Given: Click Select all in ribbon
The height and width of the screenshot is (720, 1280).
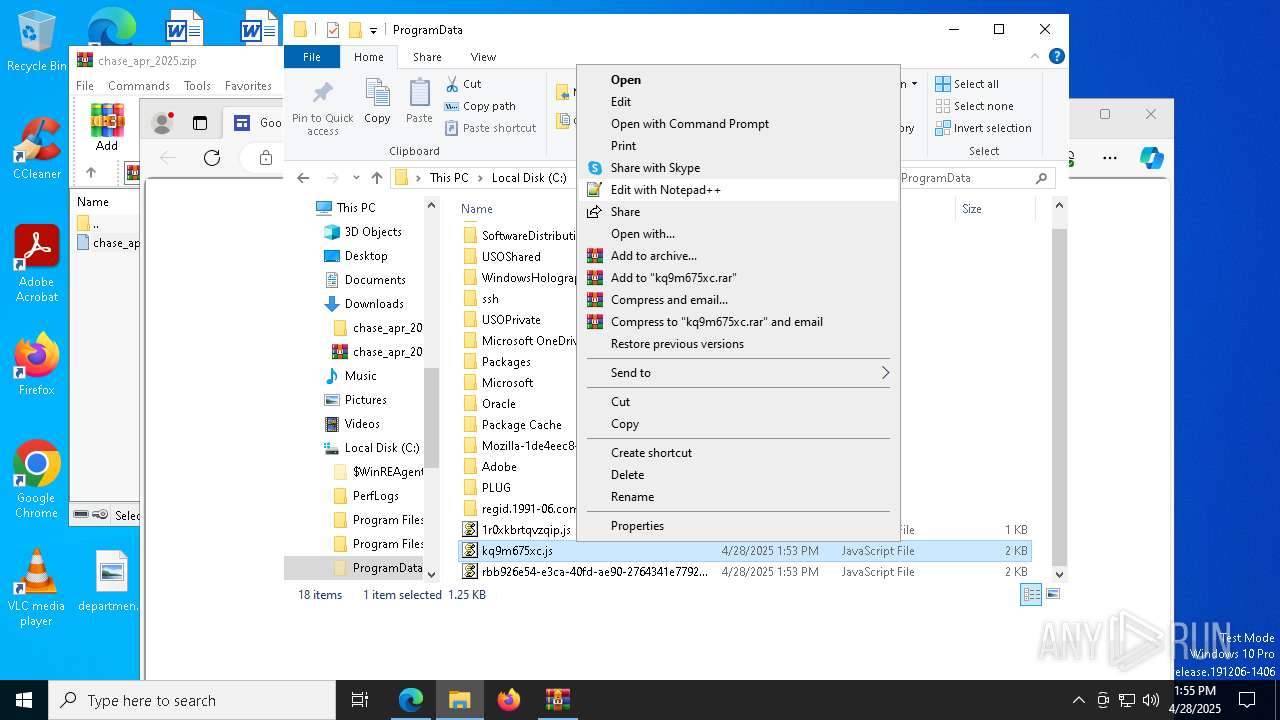Looking at the screenshot, I should click(x=967, y=84).
